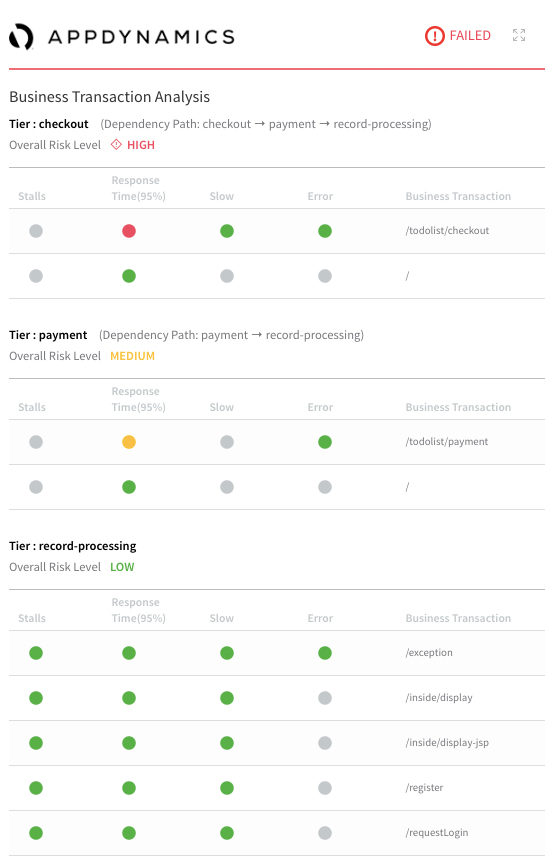
Task: Click the MEDIUM overall risk level label
Action: [x=132, y=356]
